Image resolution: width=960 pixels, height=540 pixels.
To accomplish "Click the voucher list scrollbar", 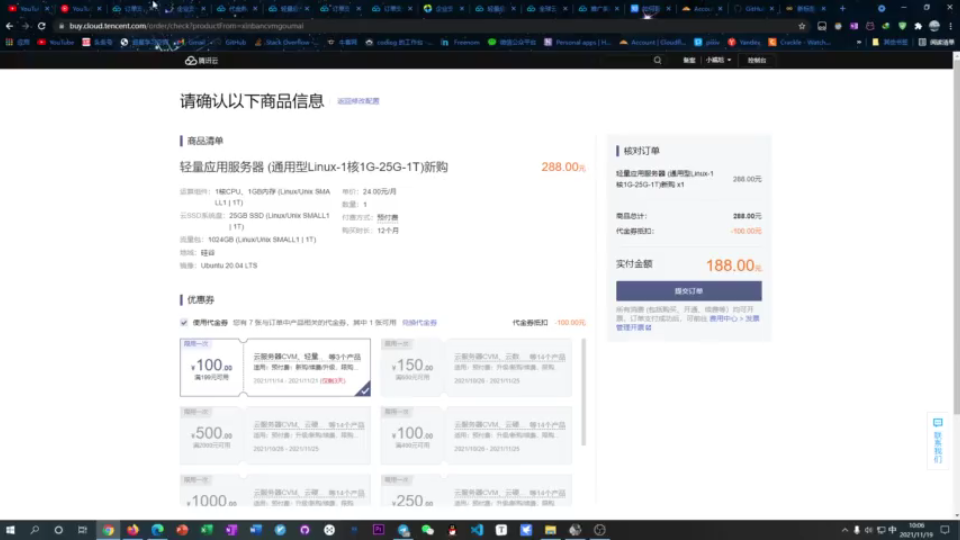I will 583,392.
